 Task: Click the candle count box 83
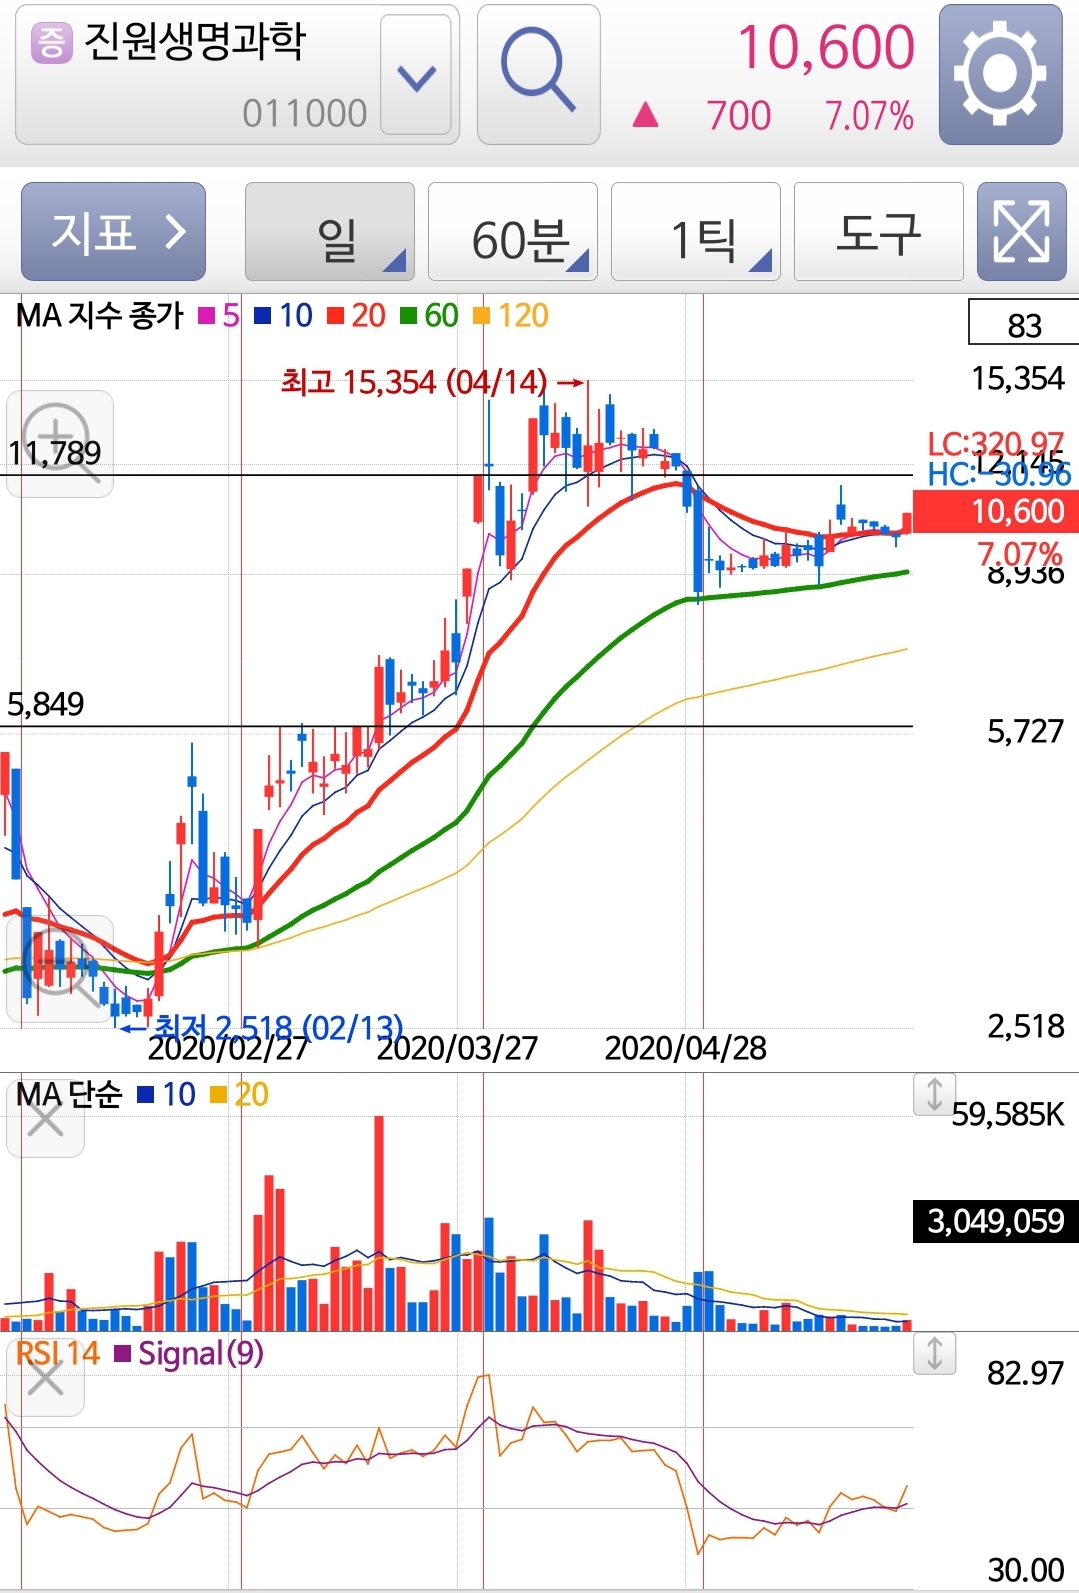[1023, 324]
